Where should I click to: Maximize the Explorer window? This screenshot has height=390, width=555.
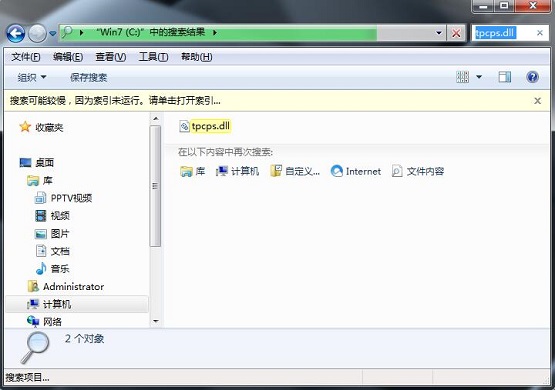click(x=504, y=6)
